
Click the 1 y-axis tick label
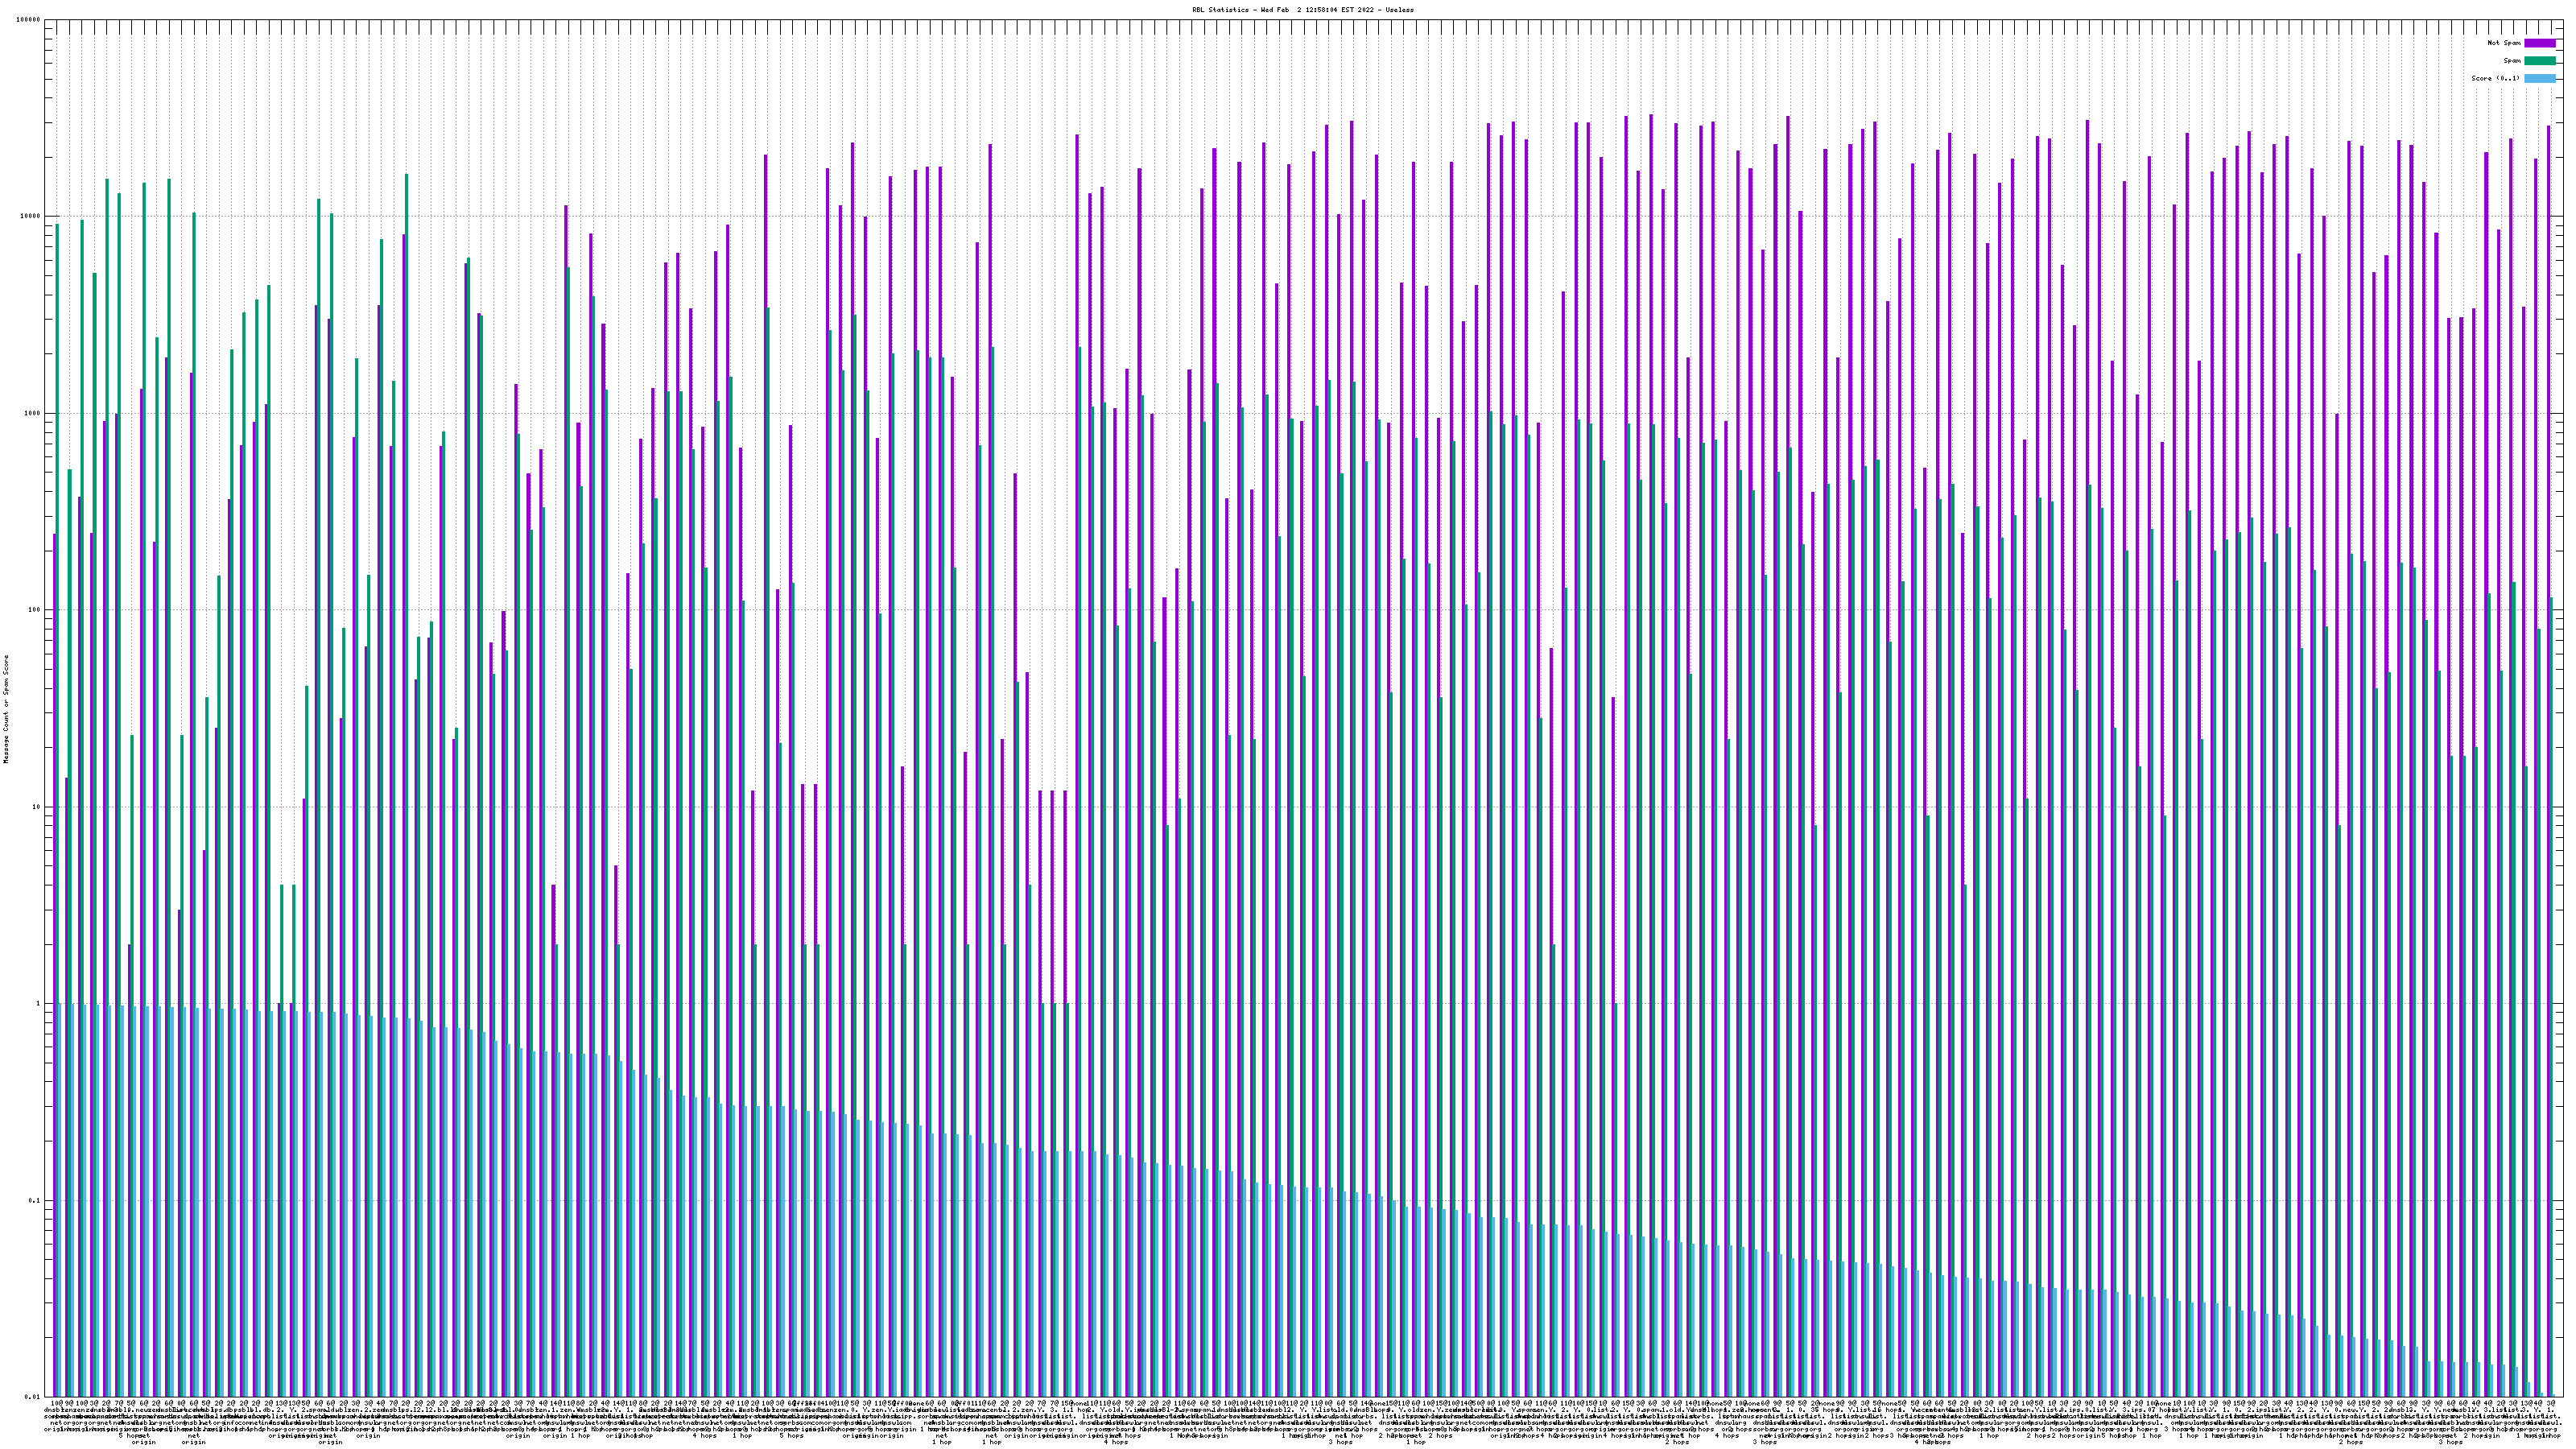pos(39,1004)
